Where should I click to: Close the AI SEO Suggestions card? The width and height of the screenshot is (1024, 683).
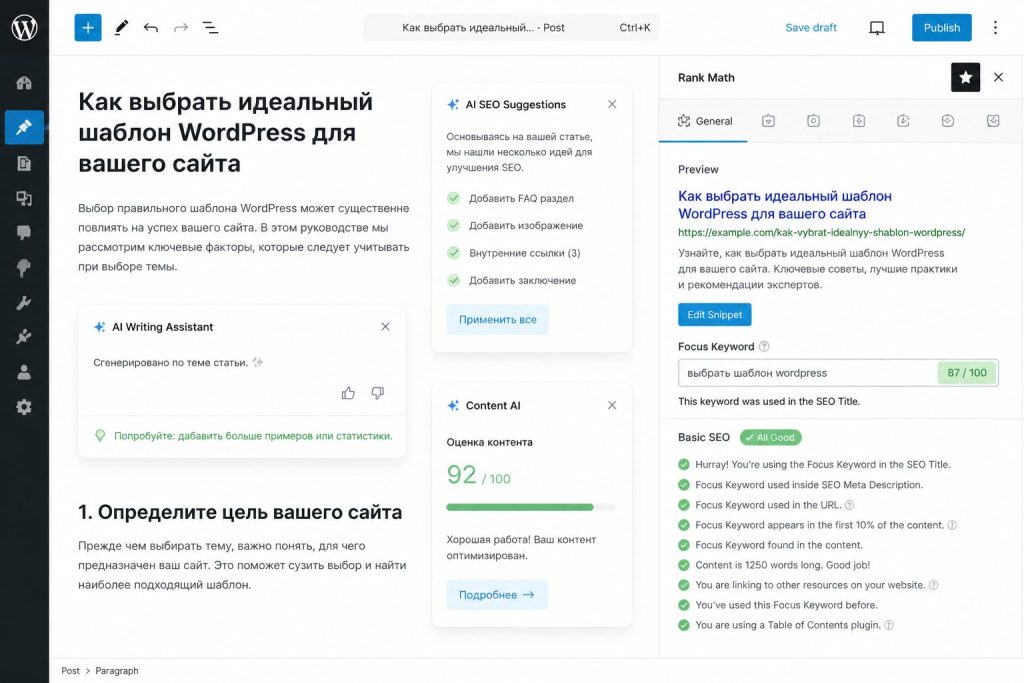coord(612,104)
